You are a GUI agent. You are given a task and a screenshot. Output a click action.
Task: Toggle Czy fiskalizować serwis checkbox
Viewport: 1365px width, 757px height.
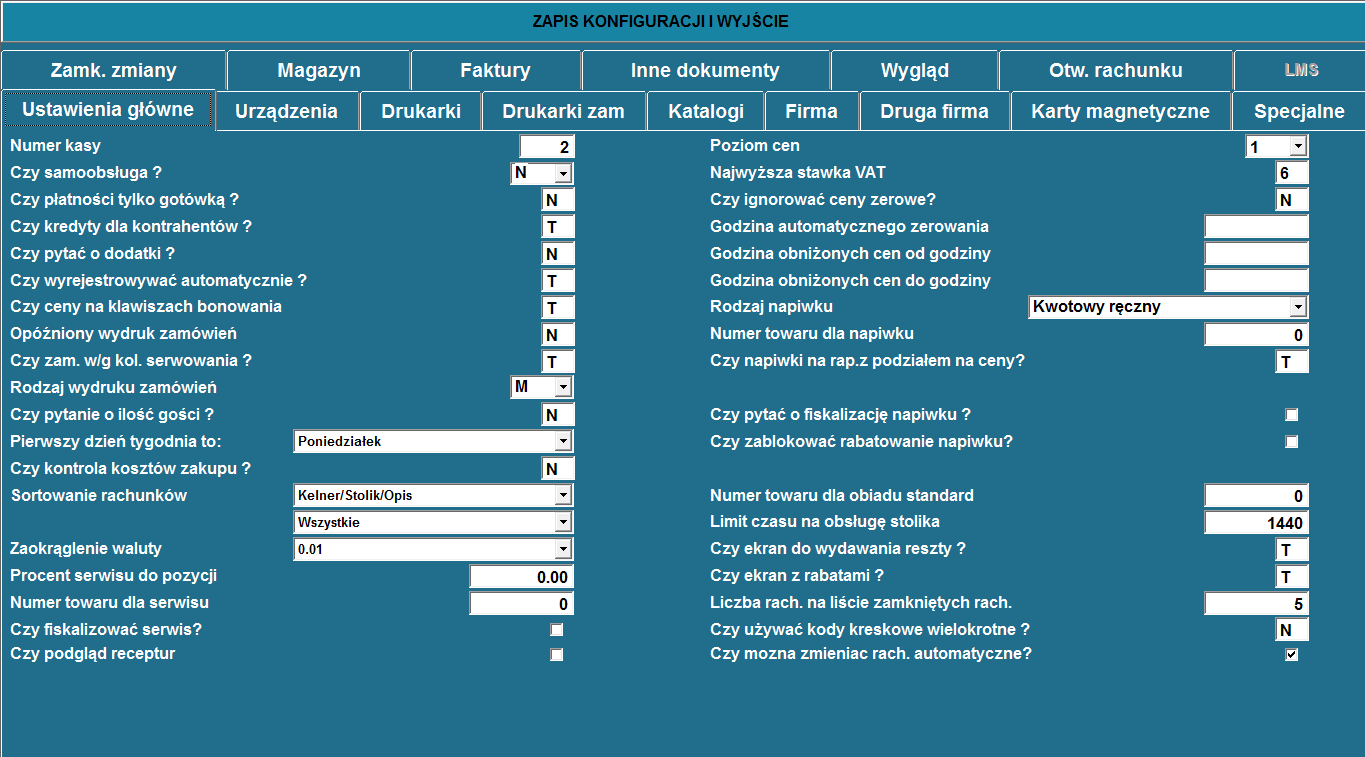[557, 630]
